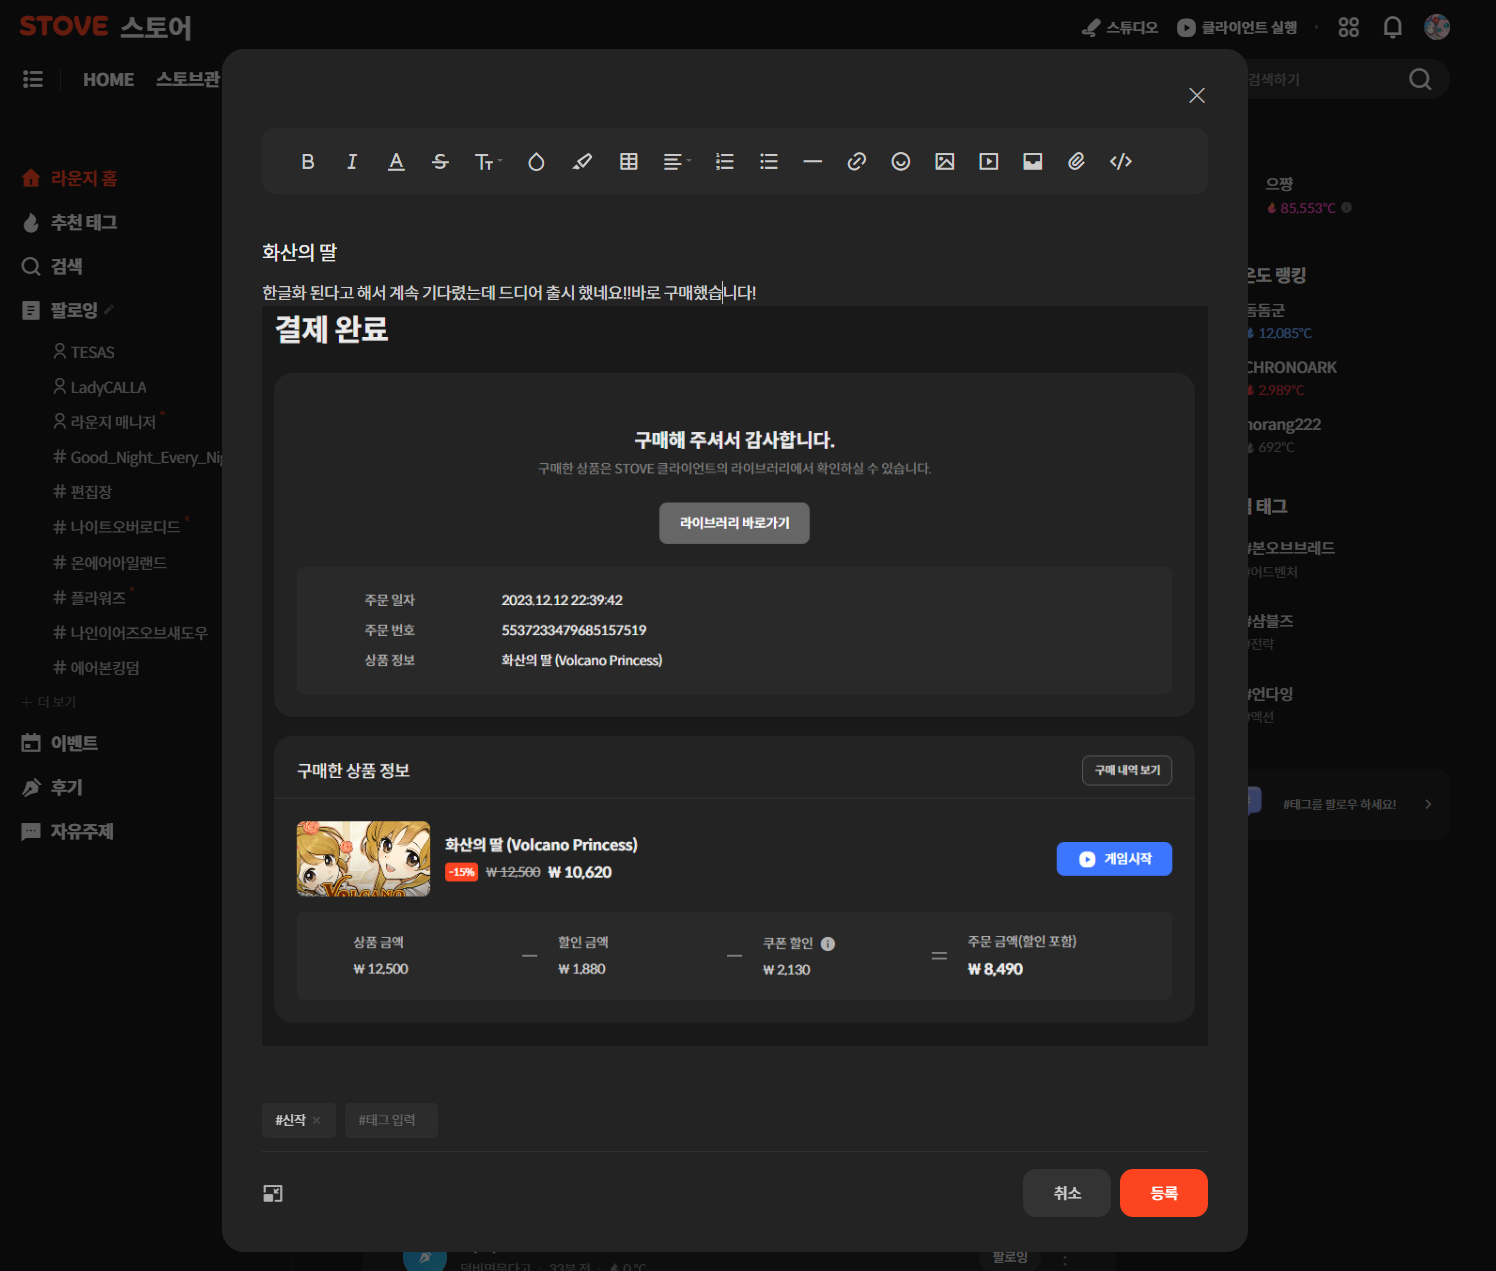
Task: Expand the #태그를 팔로우 하세요 banner arrow
Action: point(1428,804)
